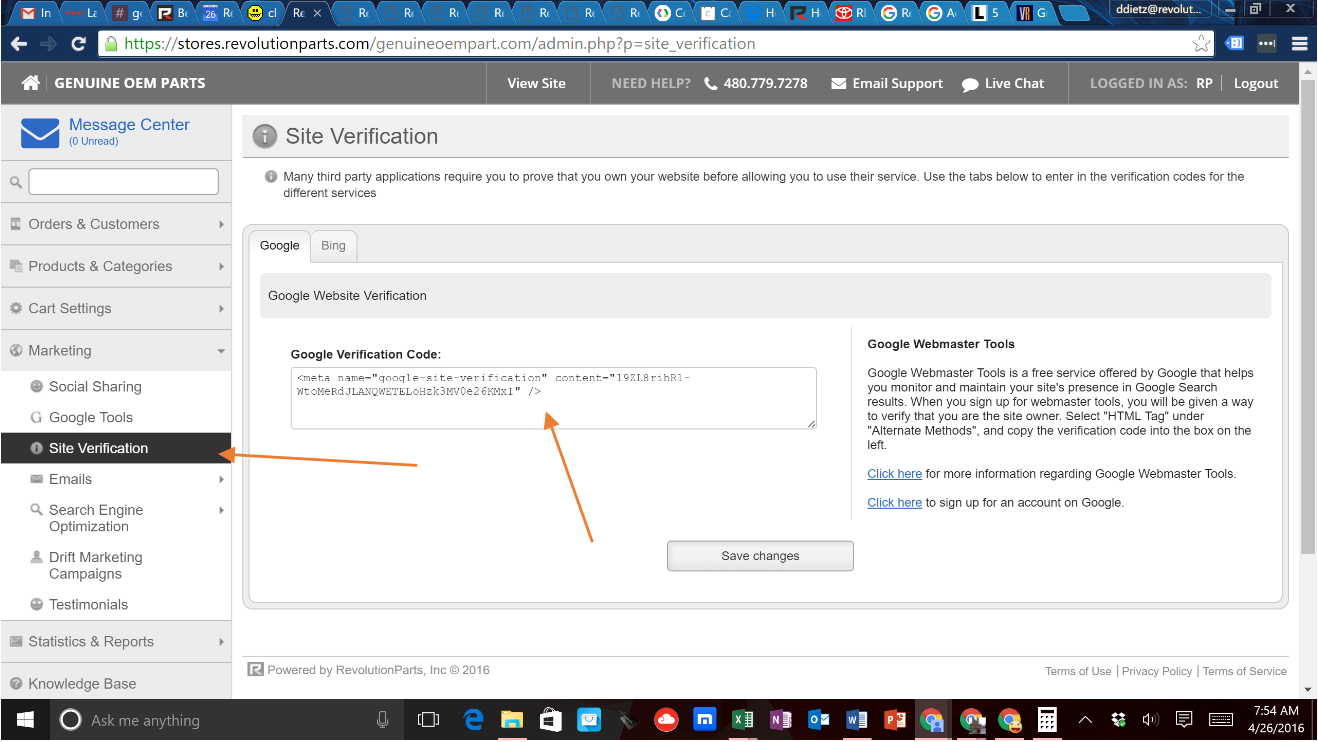The height and width of the screenshot is (742, 1318).
Task: Switch to the Bing verification tab
Action: pos(333,246)
